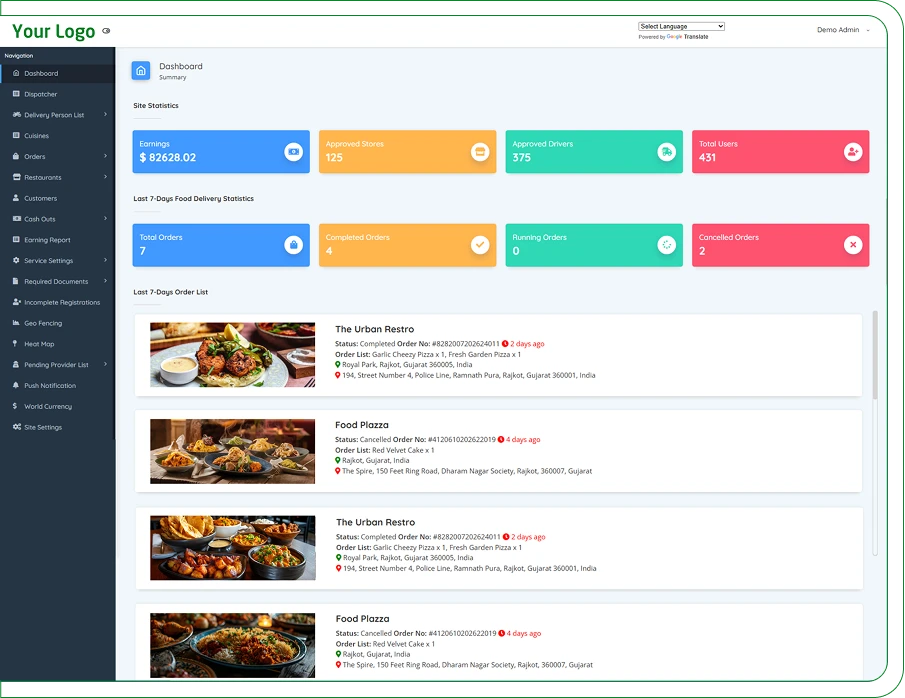Click the Required Documents file icon
Viewport: 905px width, 698px height.
pyautogui.click(x=16, y=281)
